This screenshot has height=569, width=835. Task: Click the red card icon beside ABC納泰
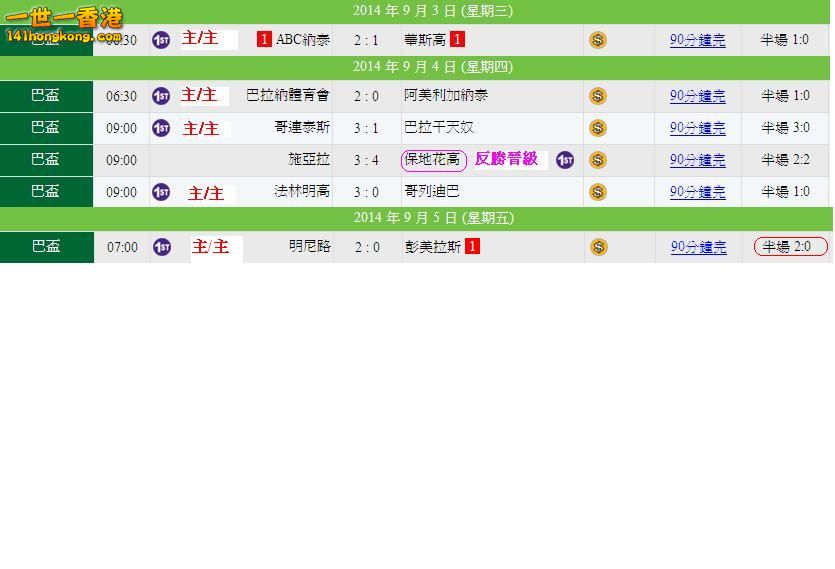(x=264, y=39)
